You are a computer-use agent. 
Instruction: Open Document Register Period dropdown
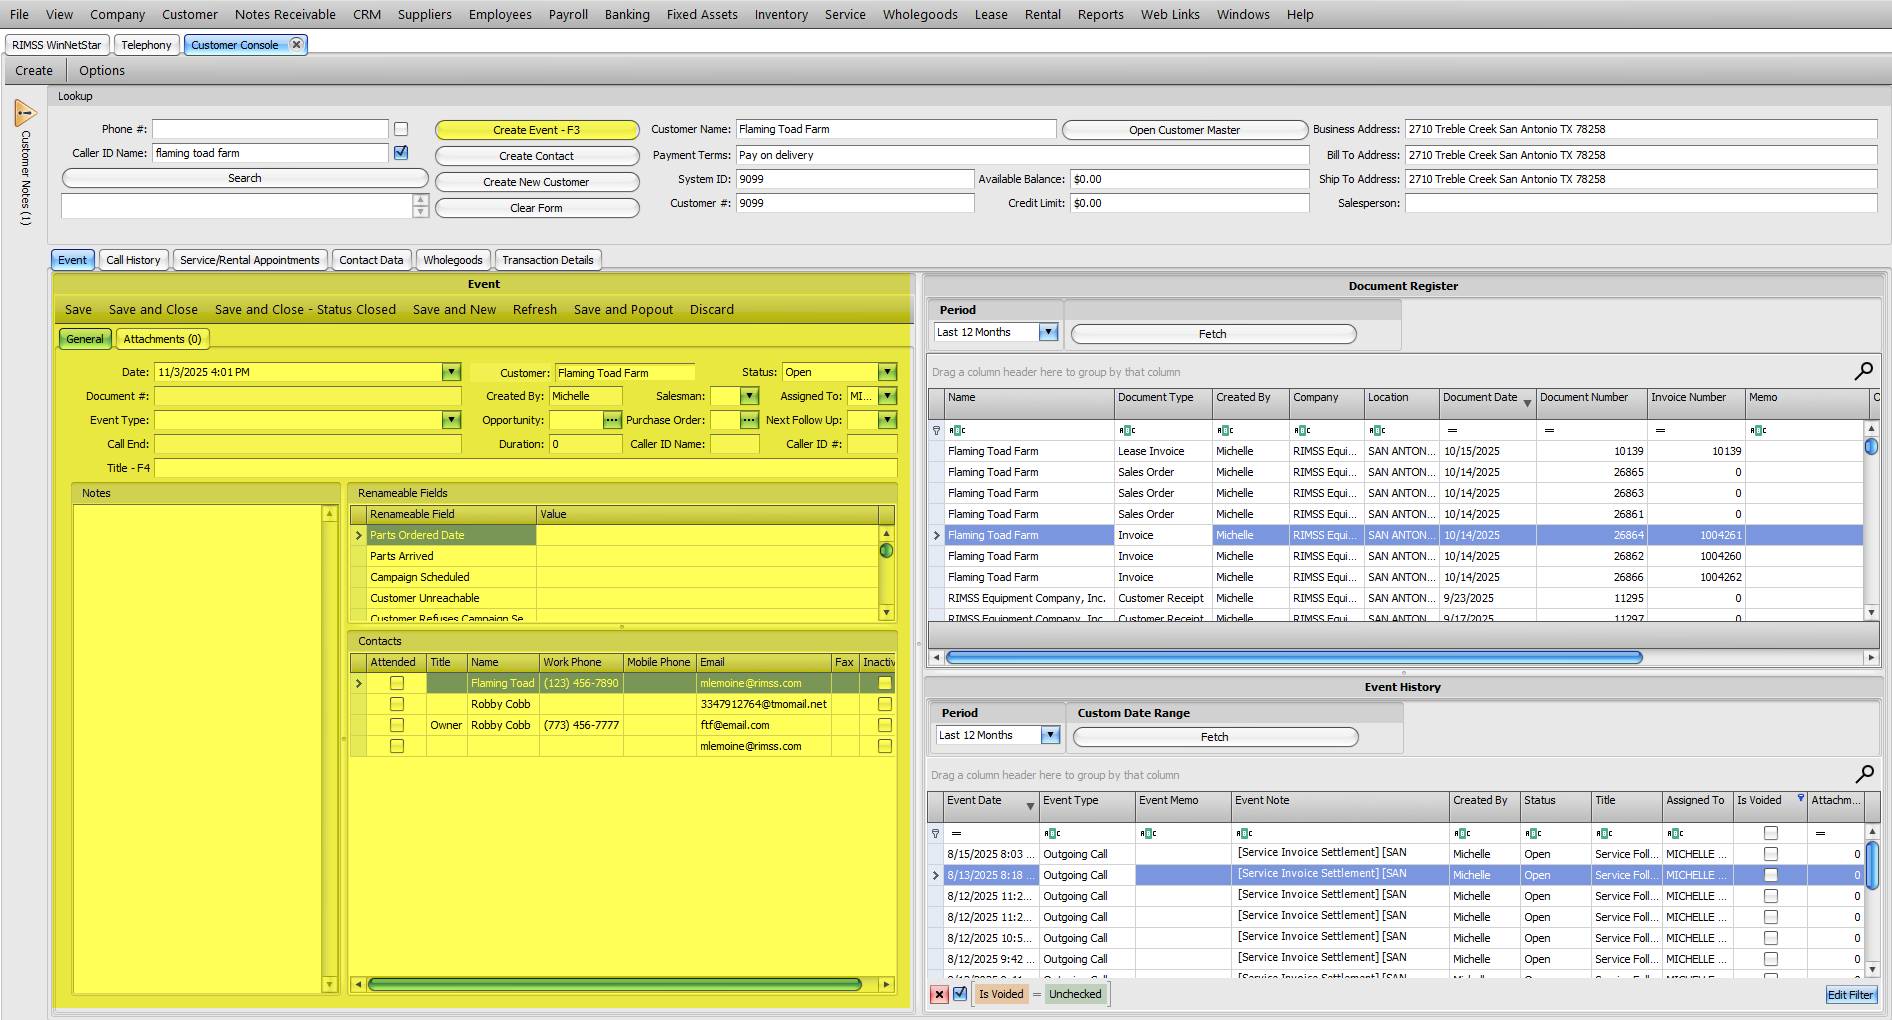(1048, 332)
